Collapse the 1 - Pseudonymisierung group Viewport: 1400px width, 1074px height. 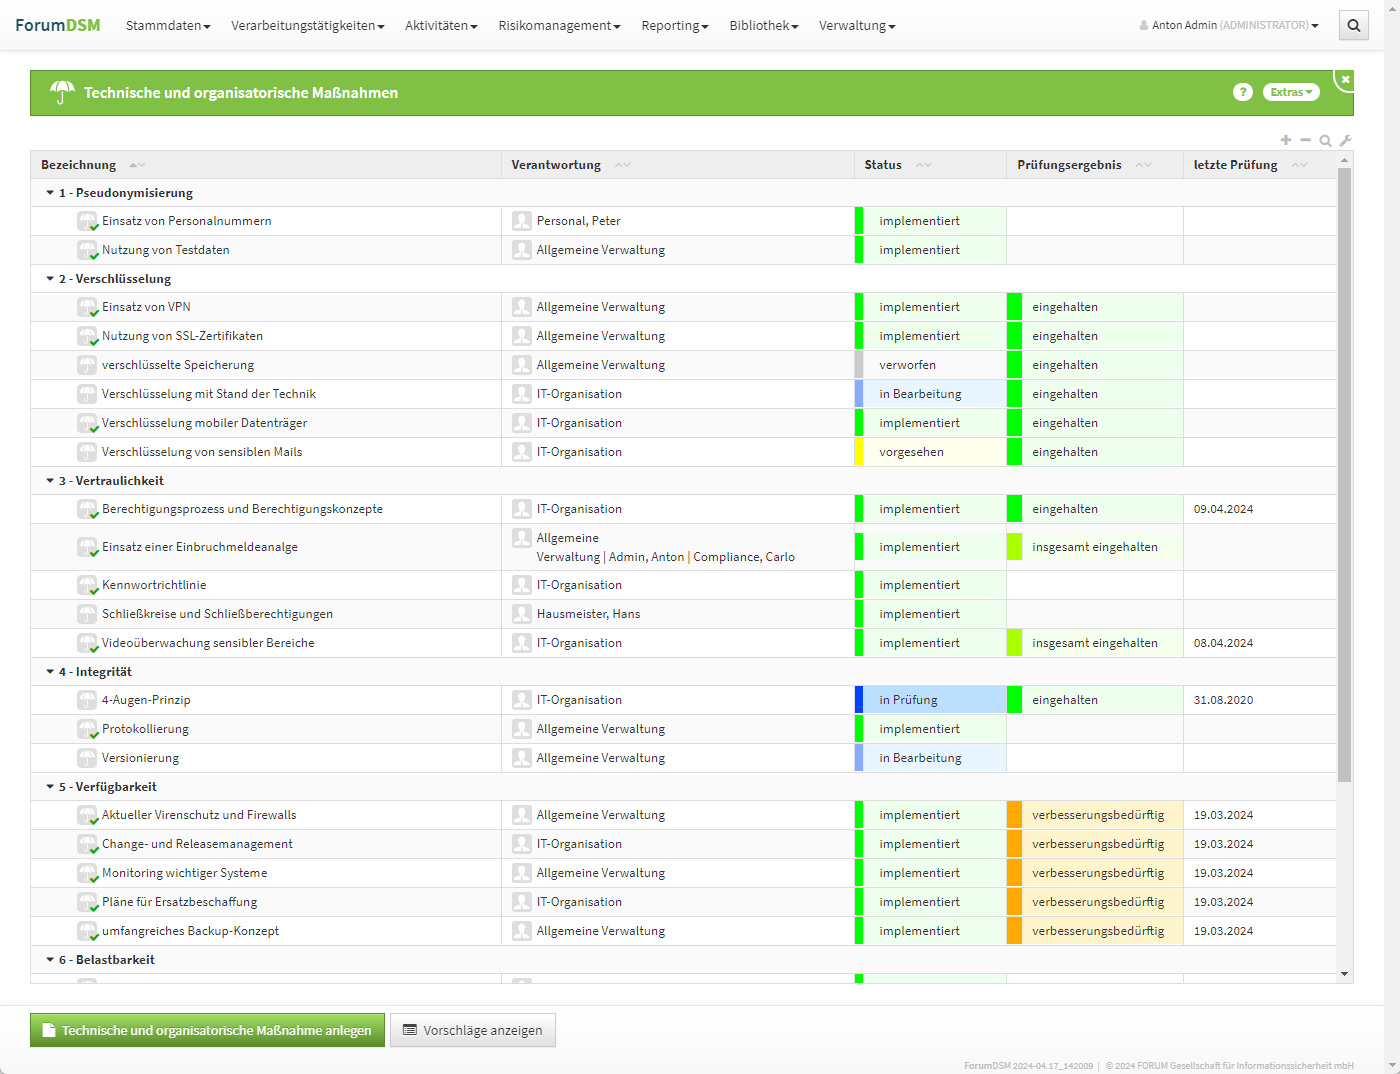pyautogui.click(x=50, y=193)
